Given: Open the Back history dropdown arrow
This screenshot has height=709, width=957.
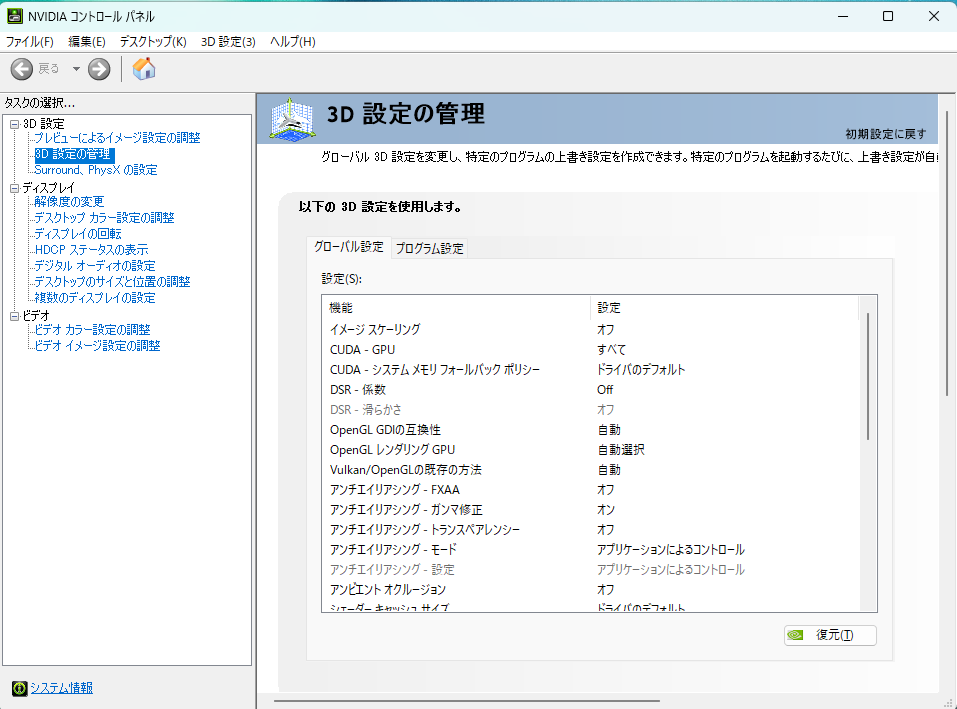Looking at the screenshot, I should pos(75,69).
